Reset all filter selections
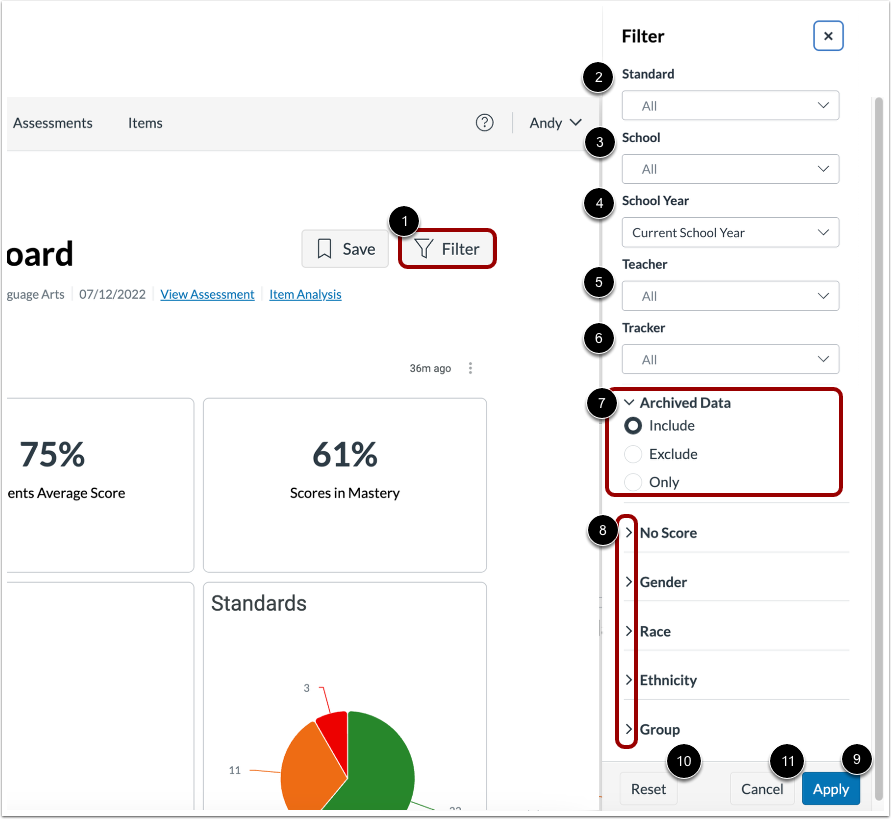 (x=648, y=788)
